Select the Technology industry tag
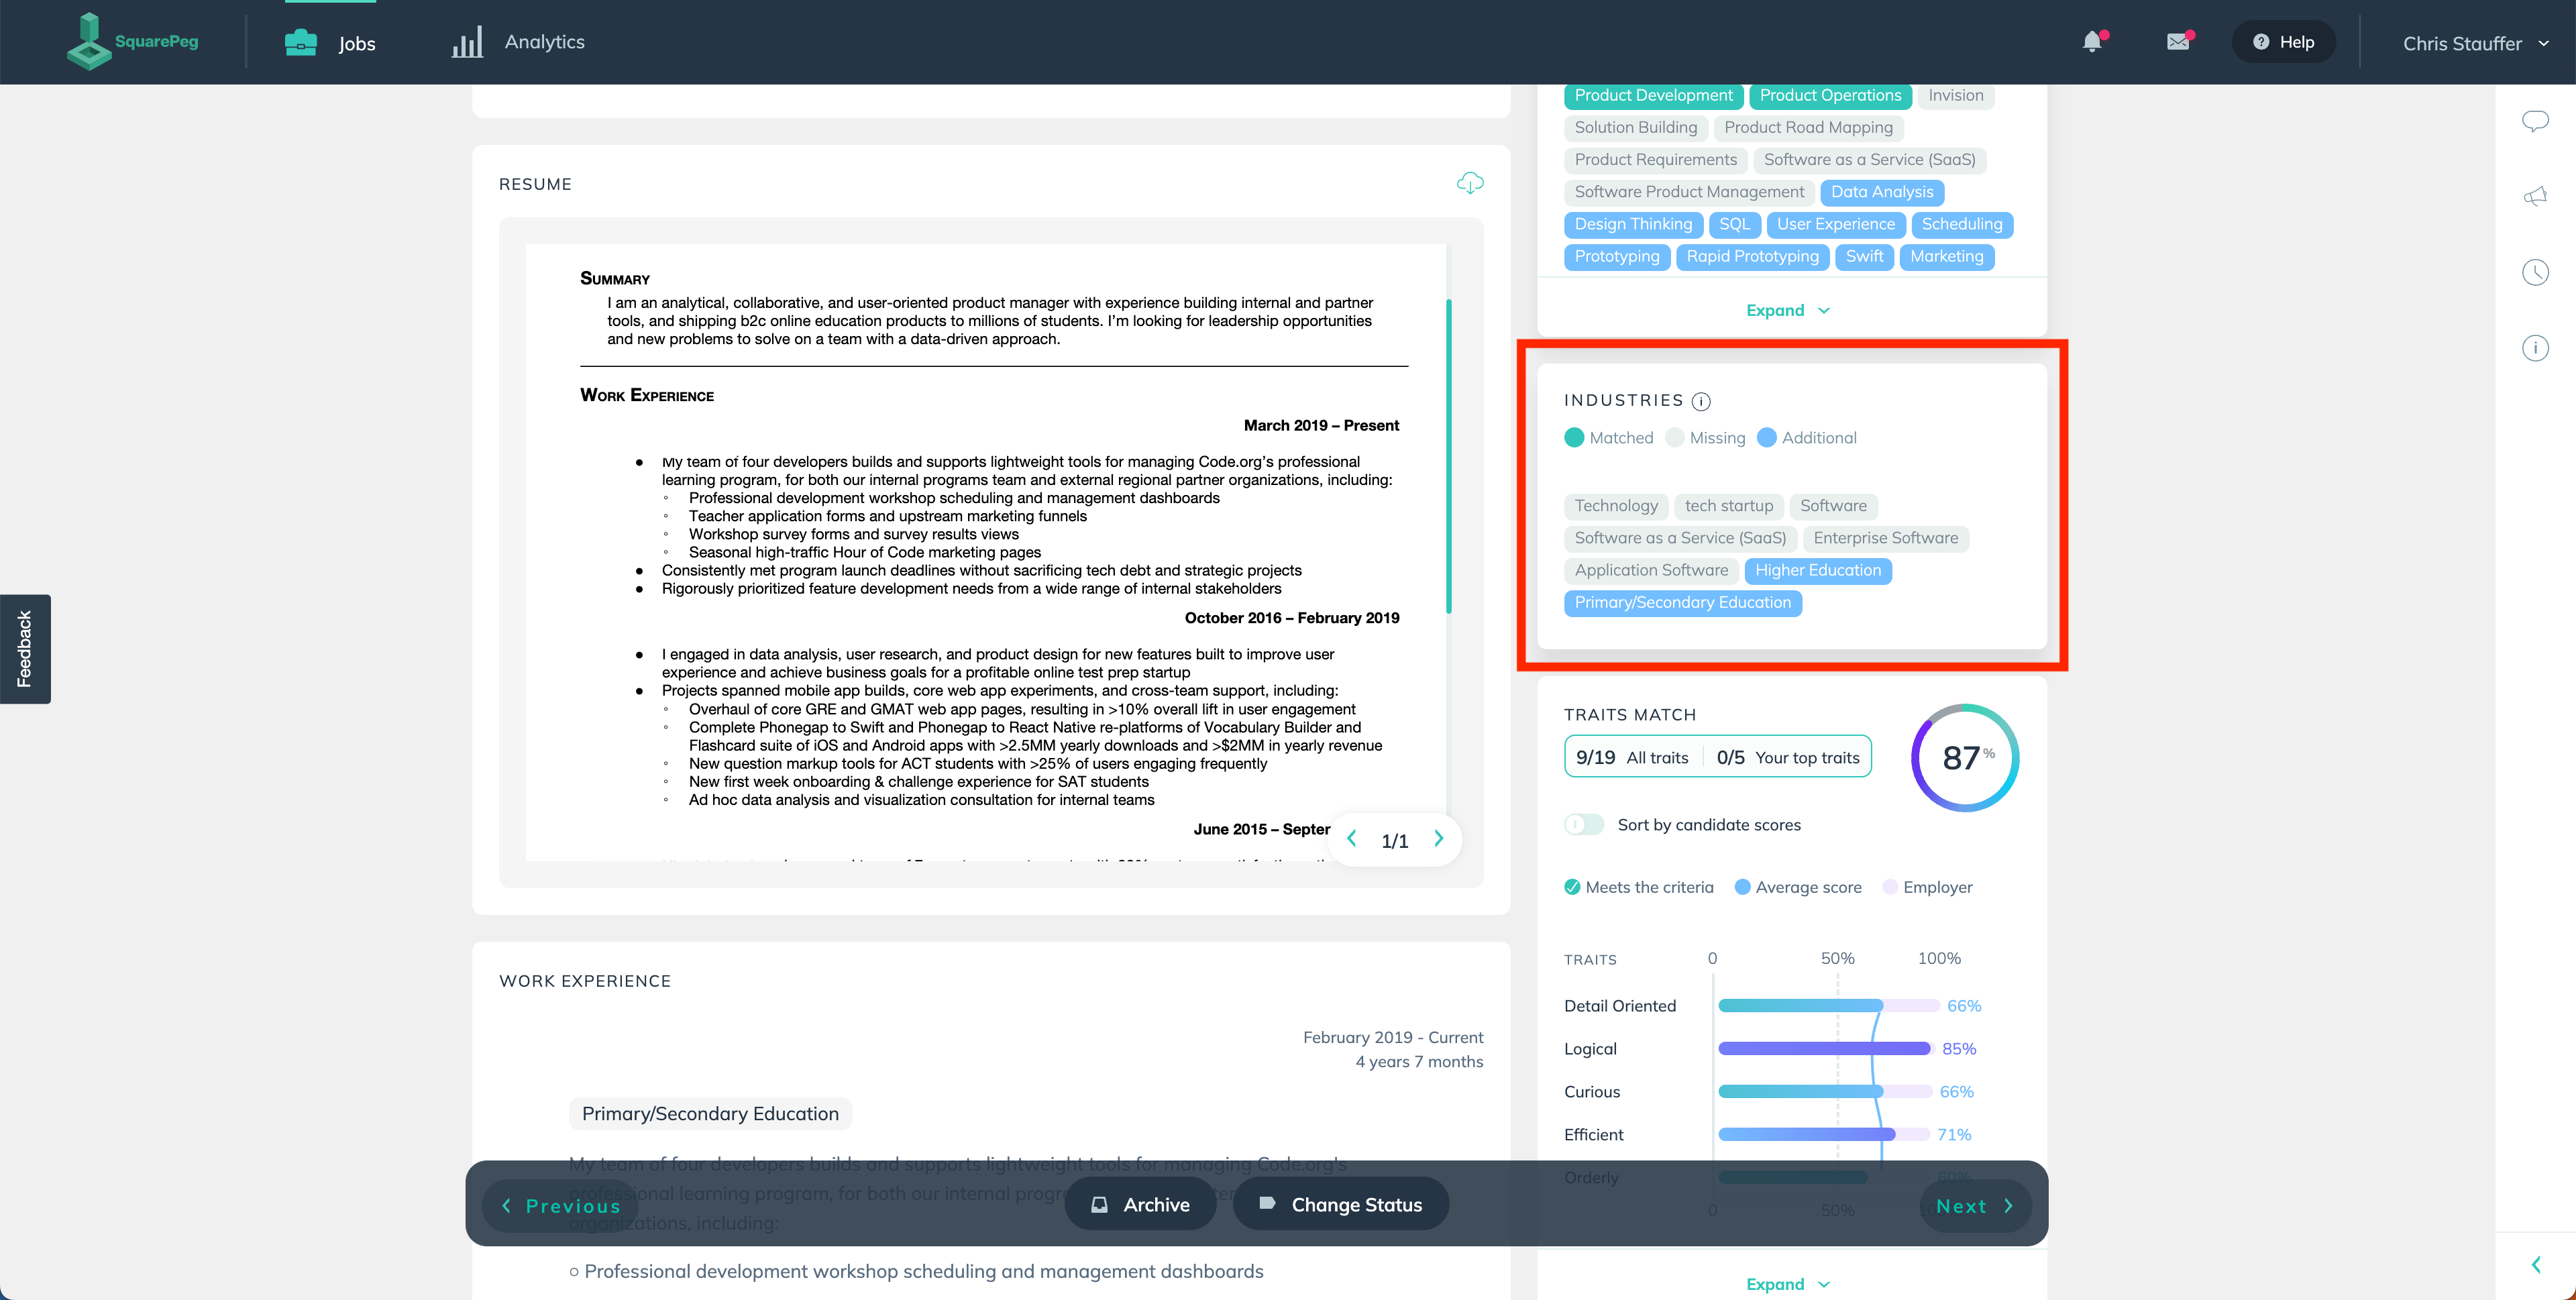 pyautogui.click(x=1616, y=506)
